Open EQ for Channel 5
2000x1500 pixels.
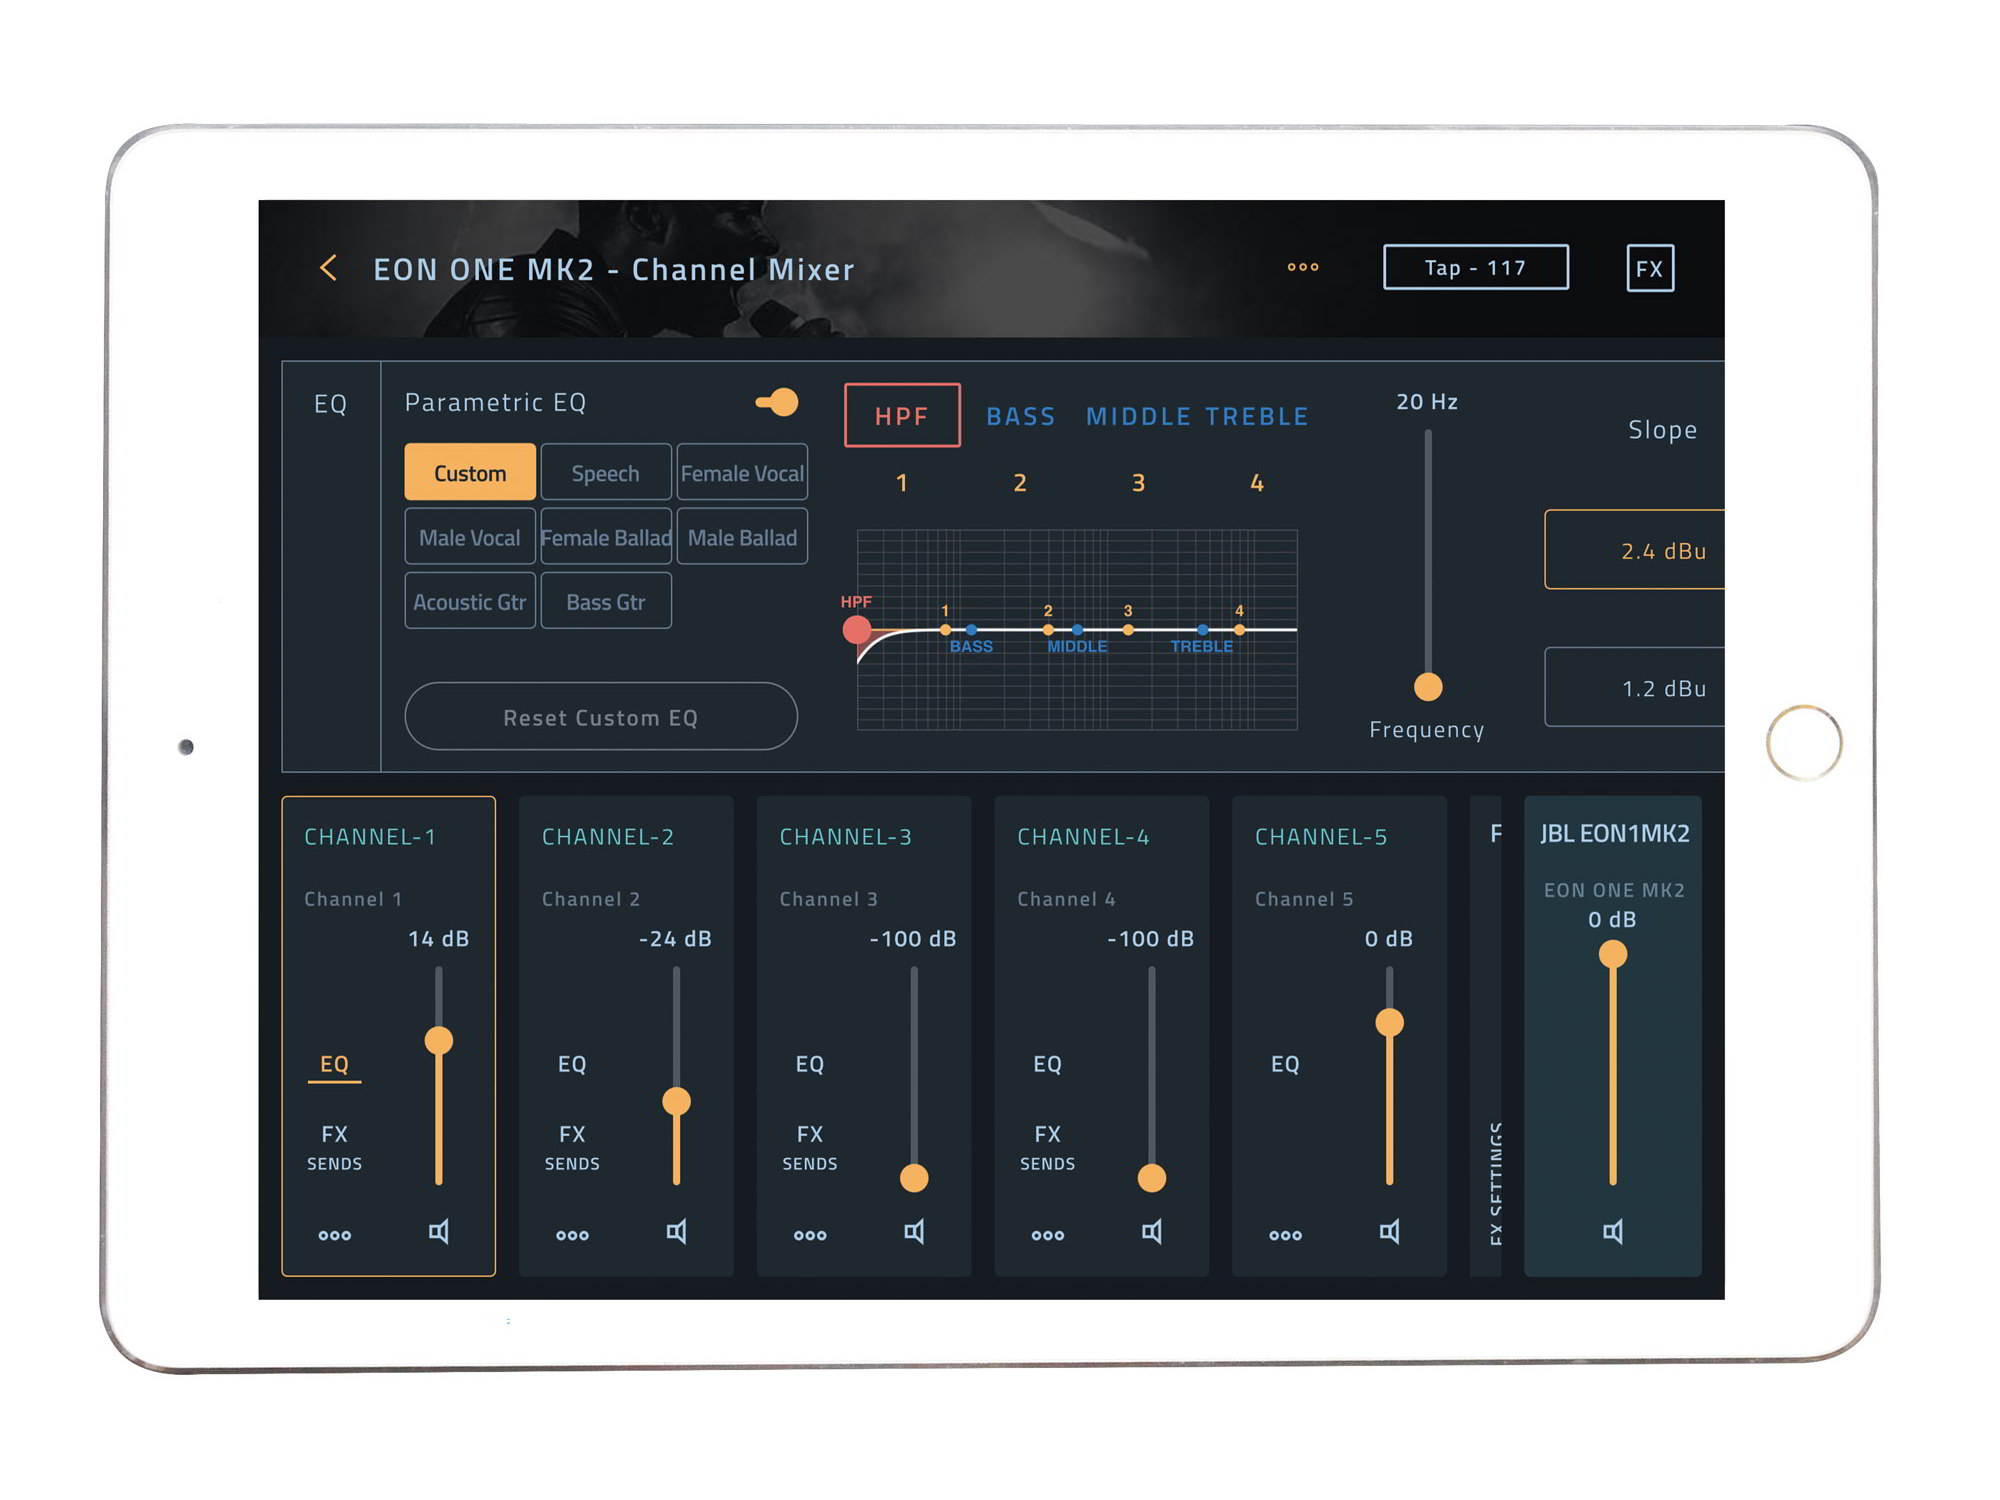(x=1286, y=1064)
